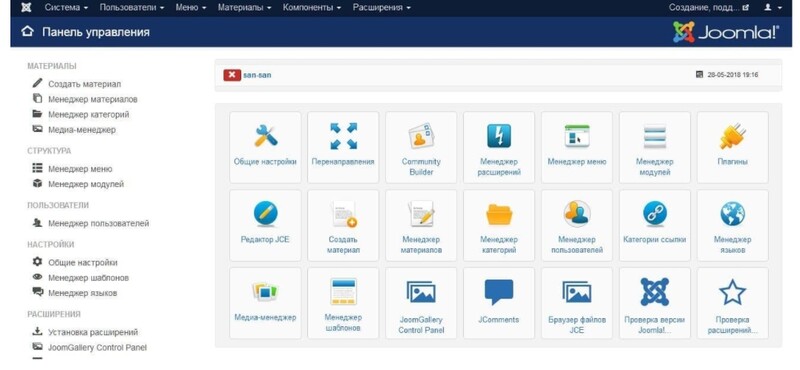Click the san-san user link
The height and width of the screenshot is (370, 800).
(x=257, y=75)
